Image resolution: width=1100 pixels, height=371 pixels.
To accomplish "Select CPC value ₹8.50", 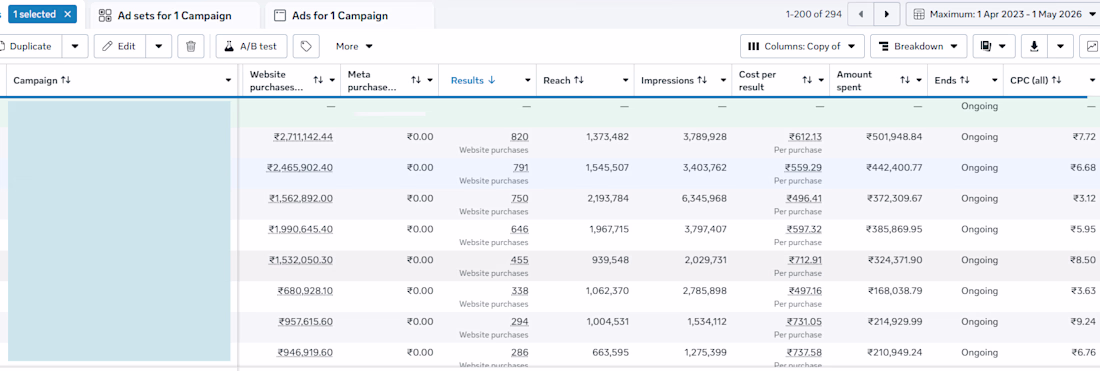I will [1084, 260].
